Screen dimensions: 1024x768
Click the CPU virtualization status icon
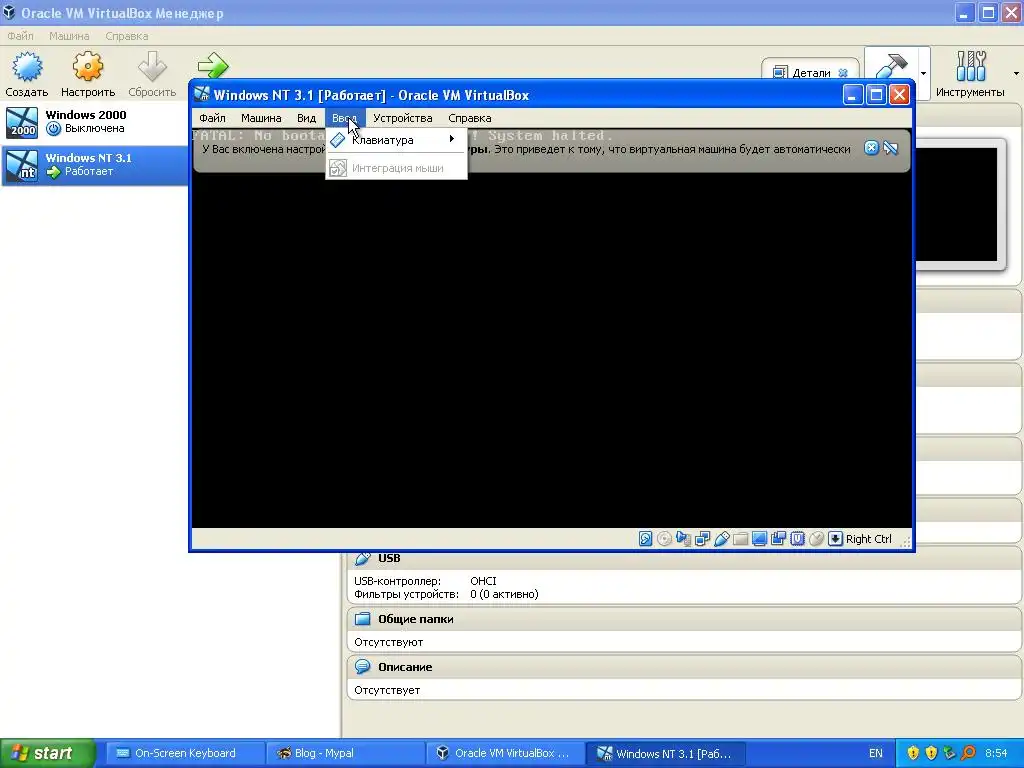[x=797, y=539]
